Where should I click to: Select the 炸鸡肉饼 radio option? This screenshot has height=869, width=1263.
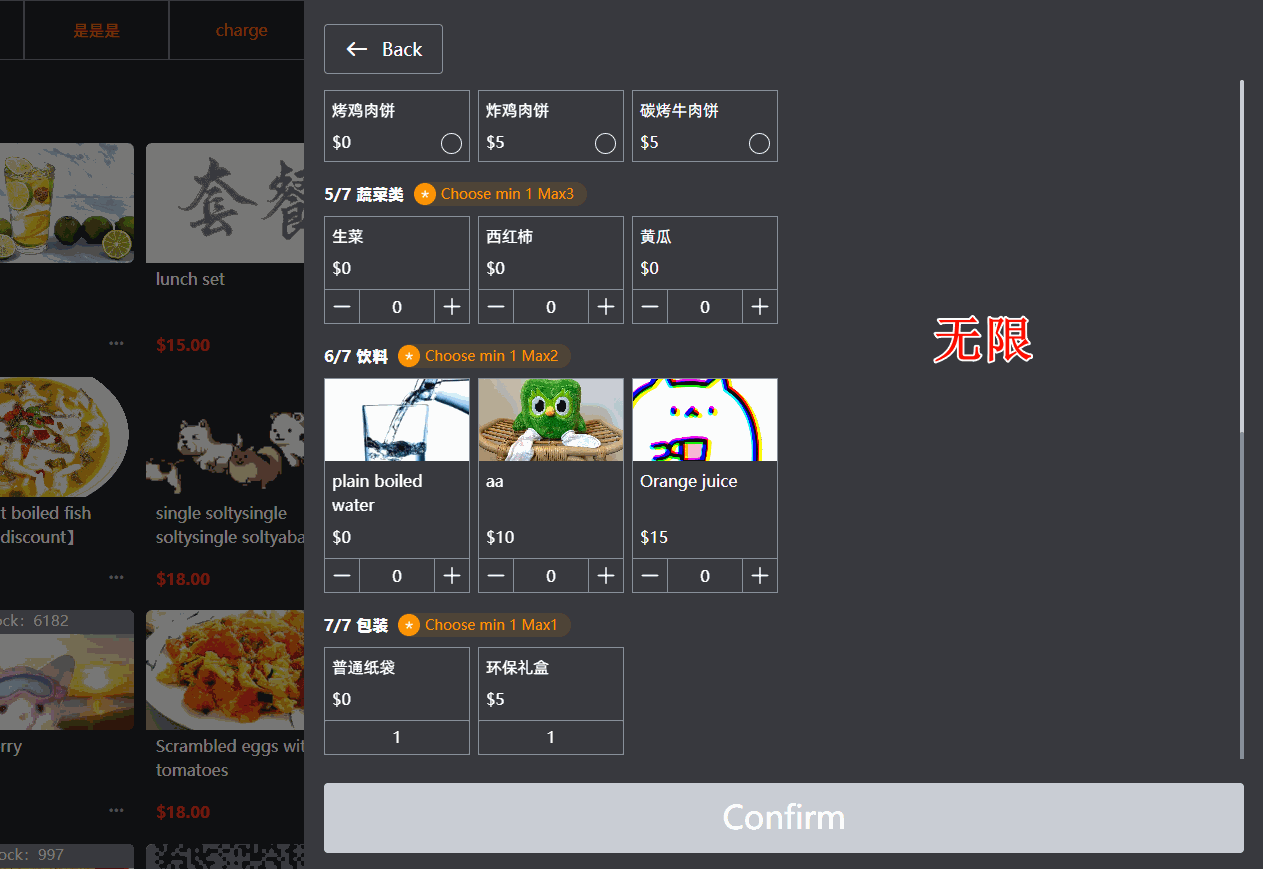click(x=605, y=143)
